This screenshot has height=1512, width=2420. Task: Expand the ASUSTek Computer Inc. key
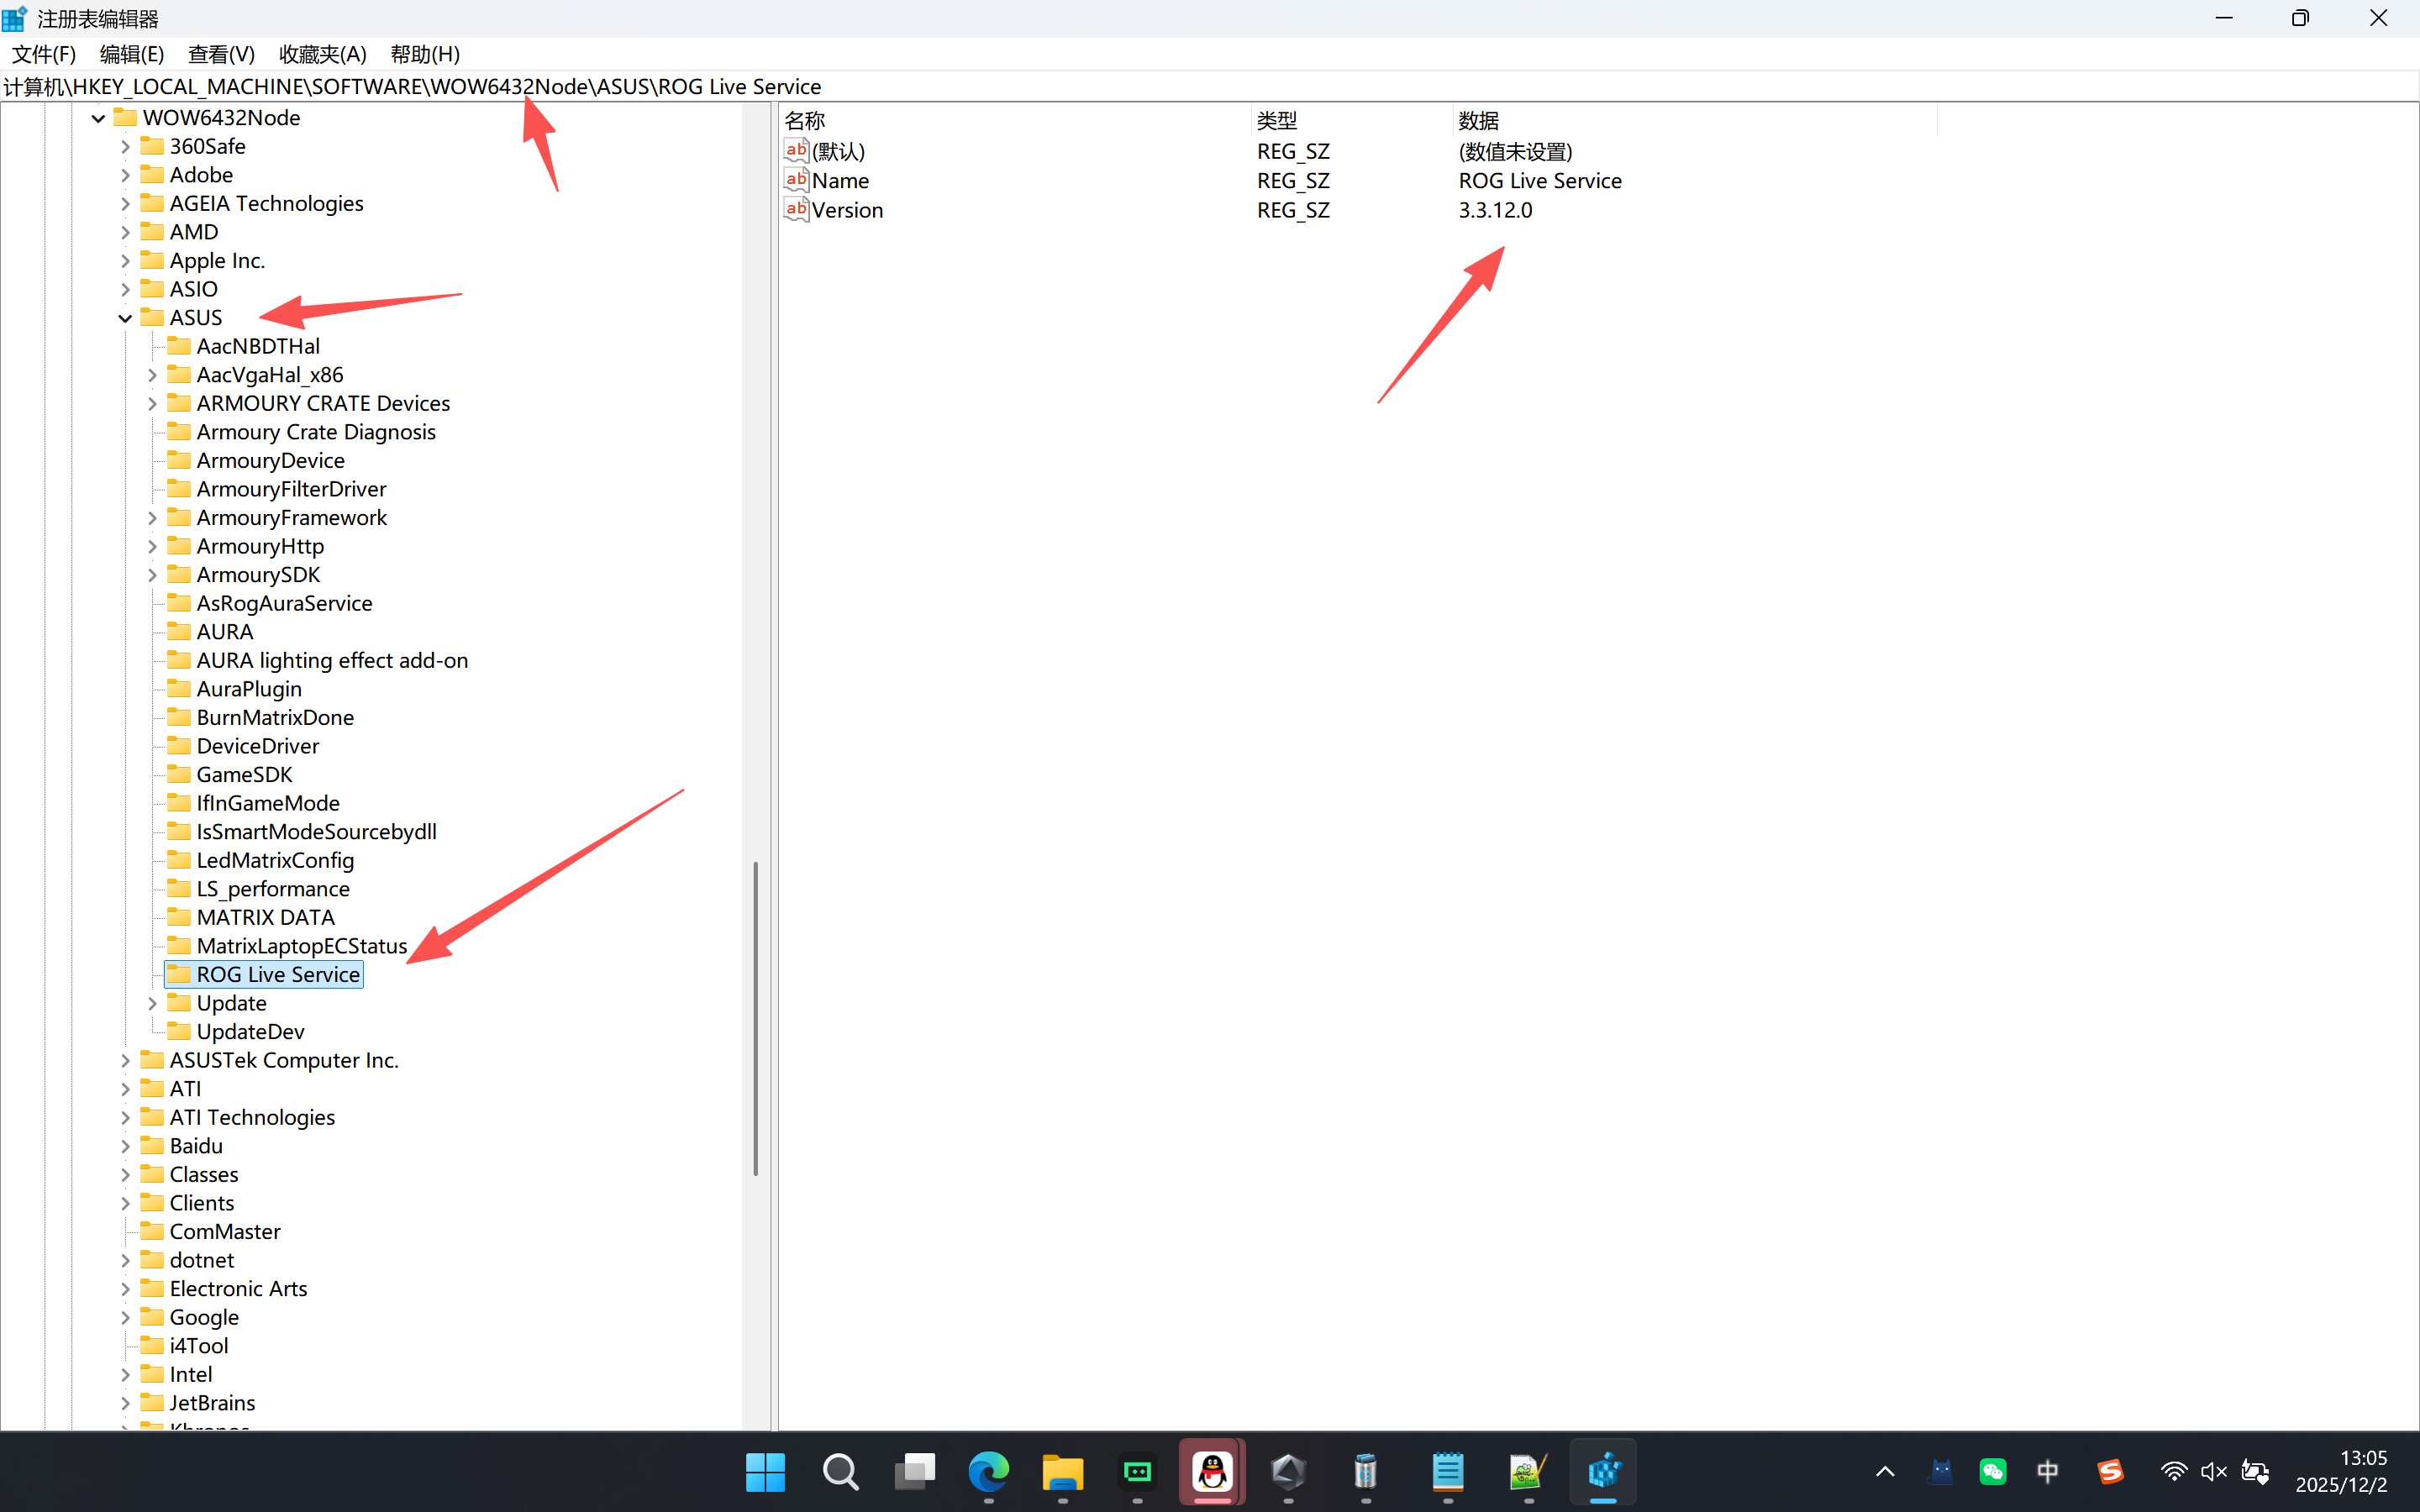[x=125, y=1060]
